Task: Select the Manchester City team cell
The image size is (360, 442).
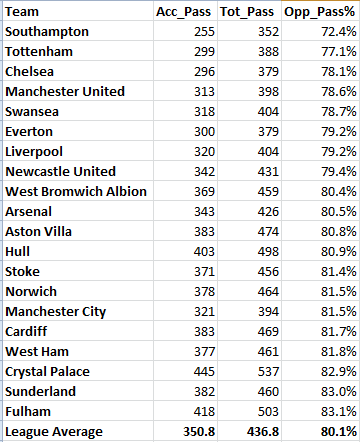Action: tap(78, 312)
